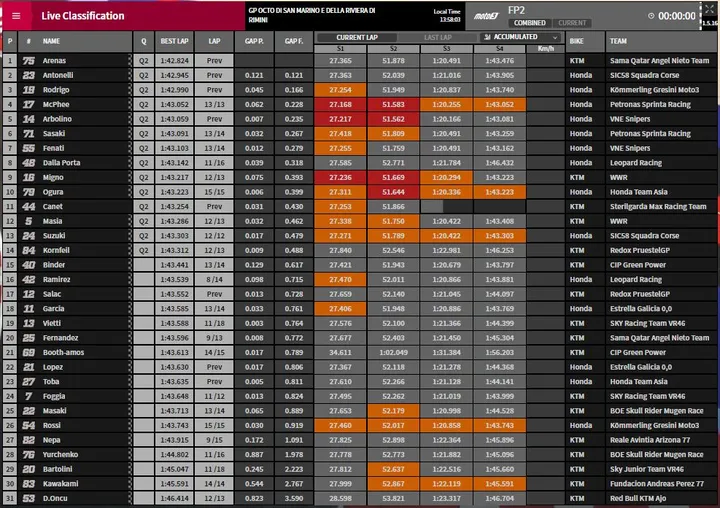This screenshot has height=508, width=720.
Task: Select rider Fernandez
Action: 60,338
